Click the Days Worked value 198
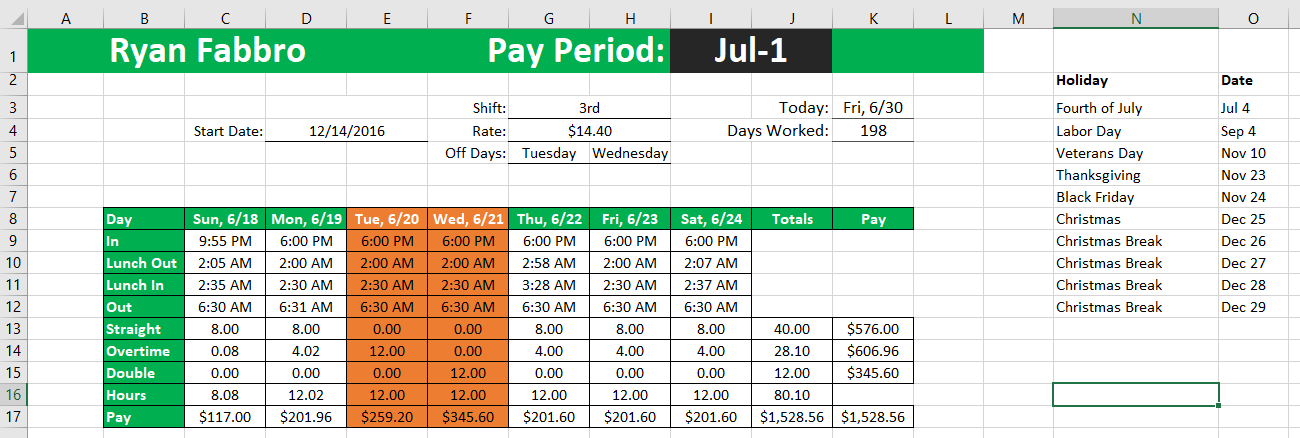Viewport: 1300px width, 438px height. tap(872, 131)
